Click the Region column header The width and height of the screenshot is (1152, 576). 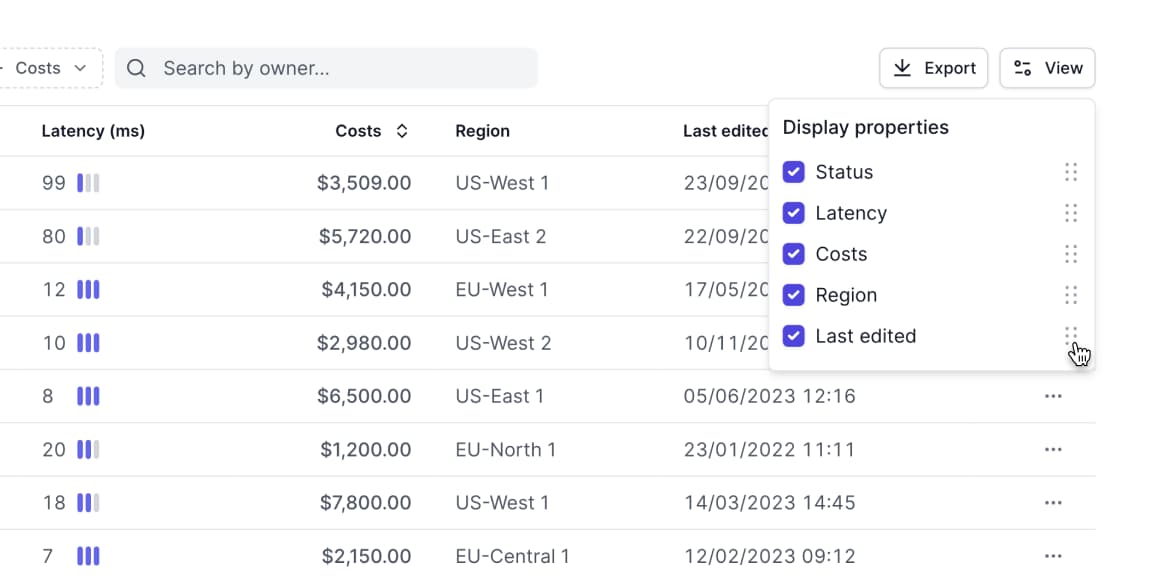click(482, 131)
